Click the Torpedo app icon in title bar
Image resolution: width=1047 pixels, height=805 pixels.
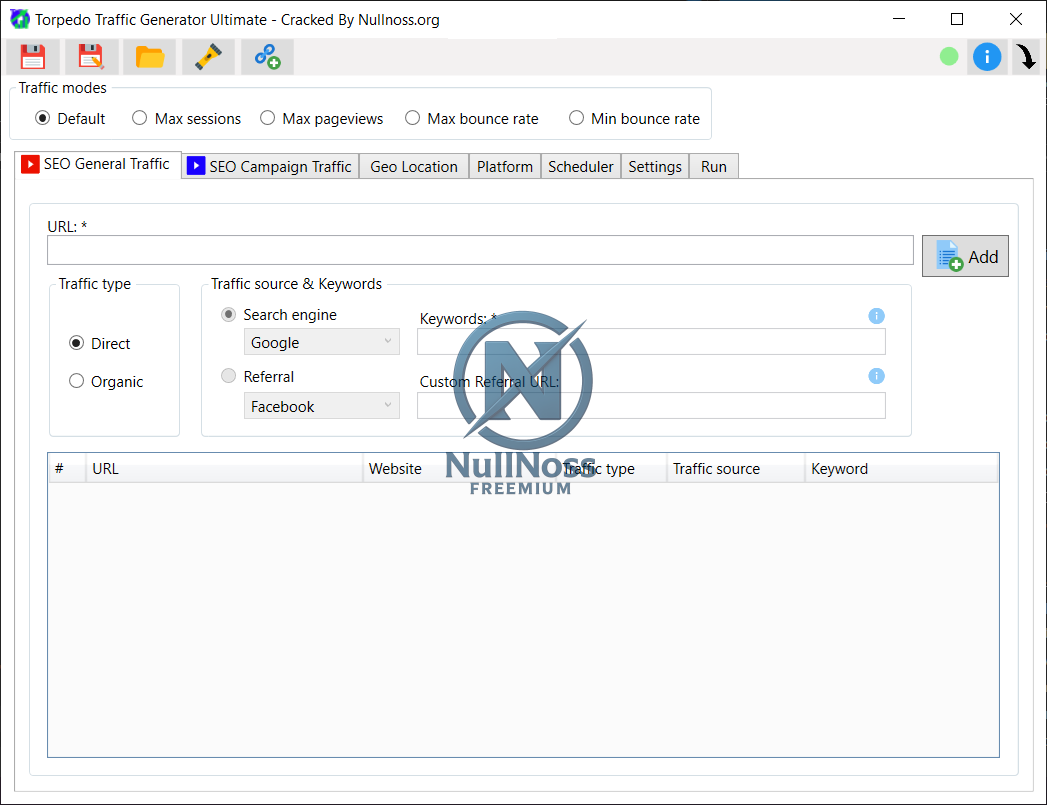[x=19, y=19]
